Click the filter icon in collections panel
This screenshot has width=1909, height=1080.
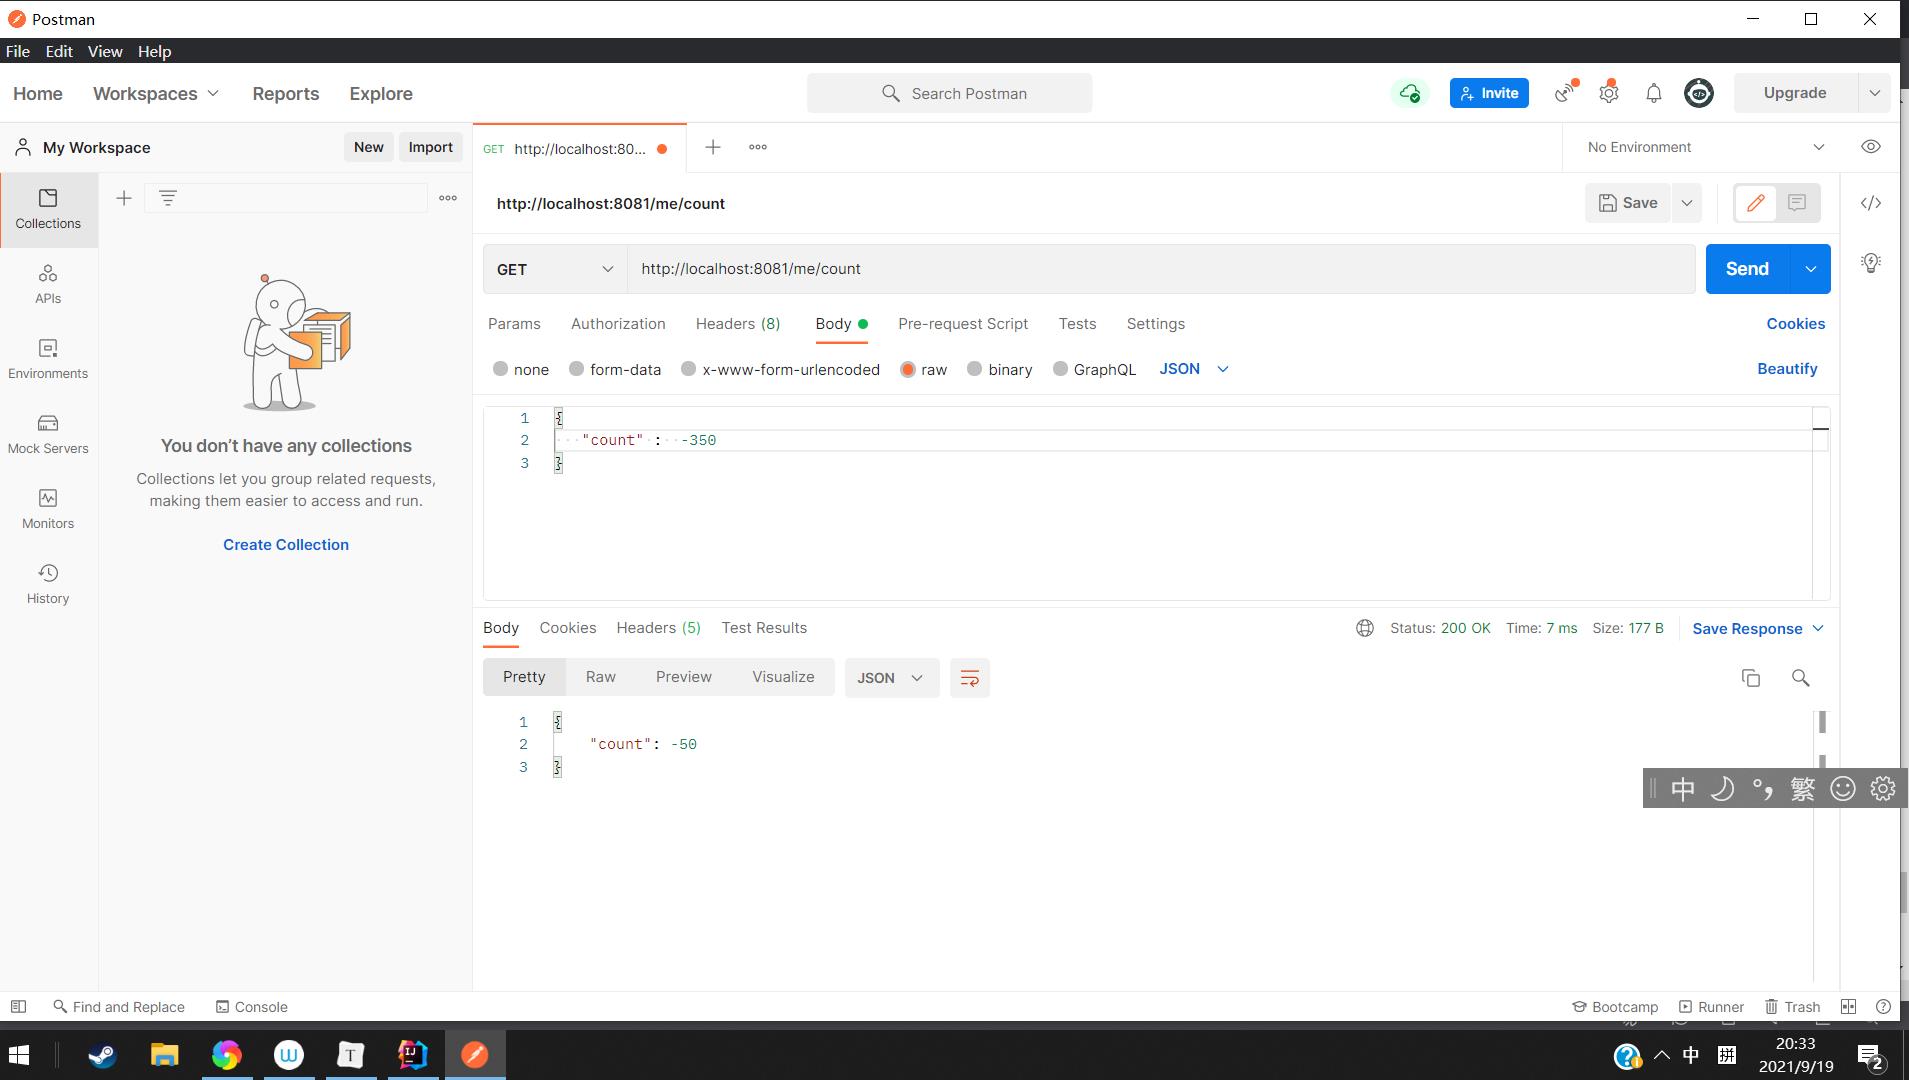[168, 198]
